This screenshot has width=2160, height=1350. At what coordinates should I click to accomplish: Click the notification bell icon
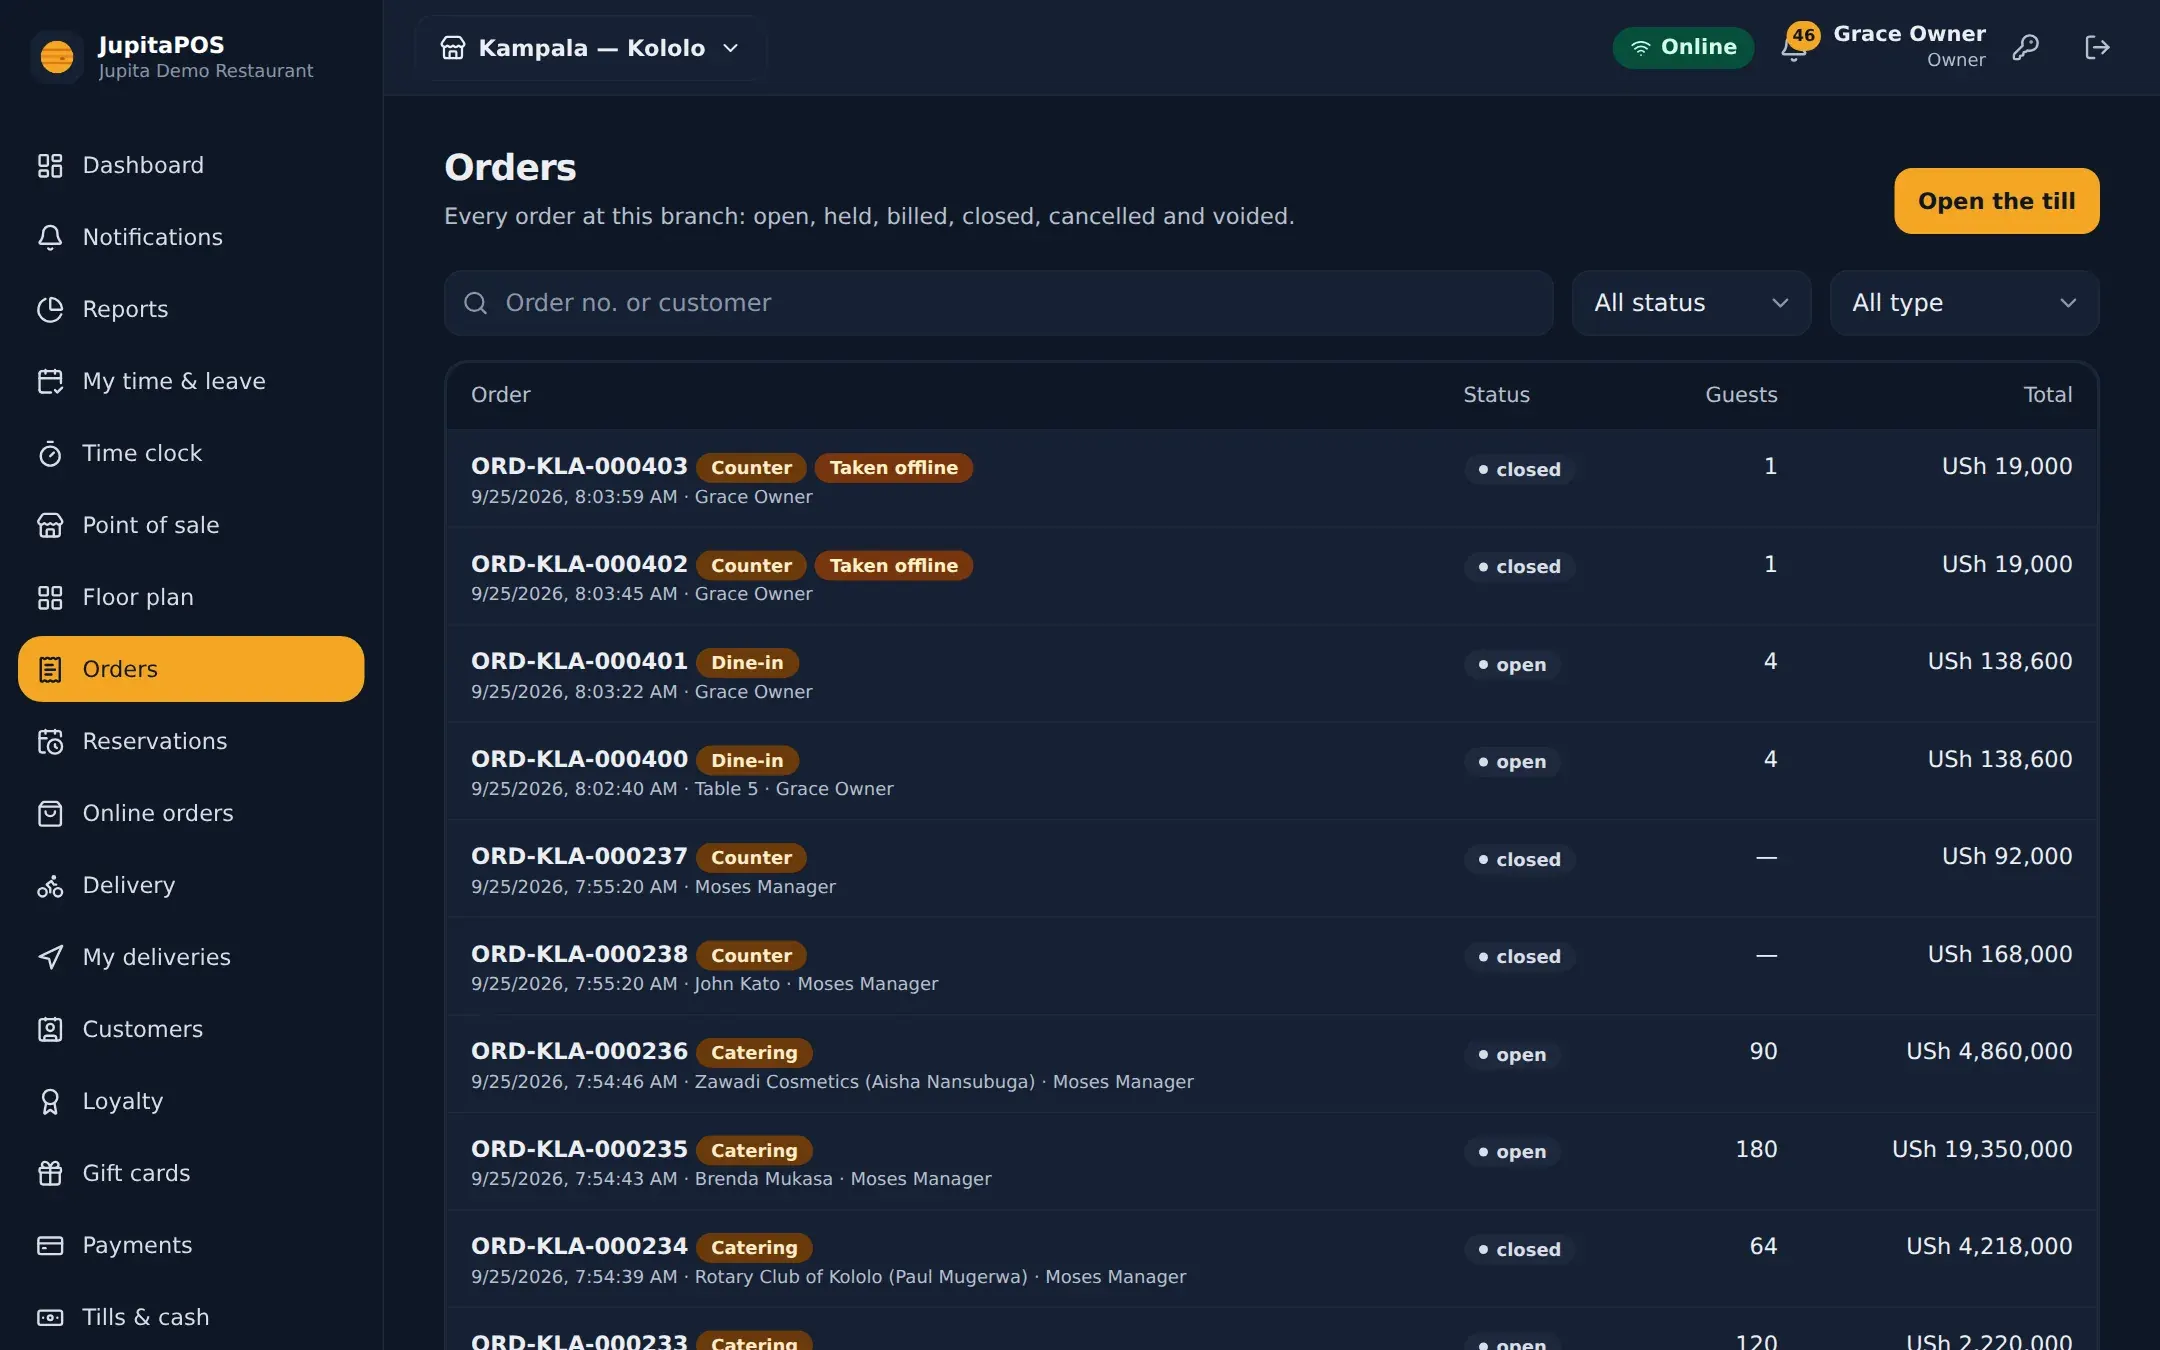[1793, 48]
